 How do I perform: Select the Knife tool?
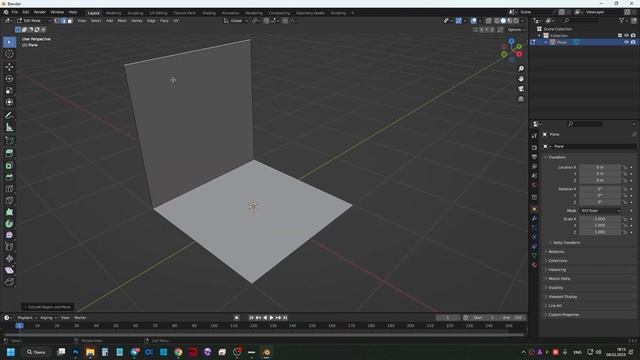[9, 200]
